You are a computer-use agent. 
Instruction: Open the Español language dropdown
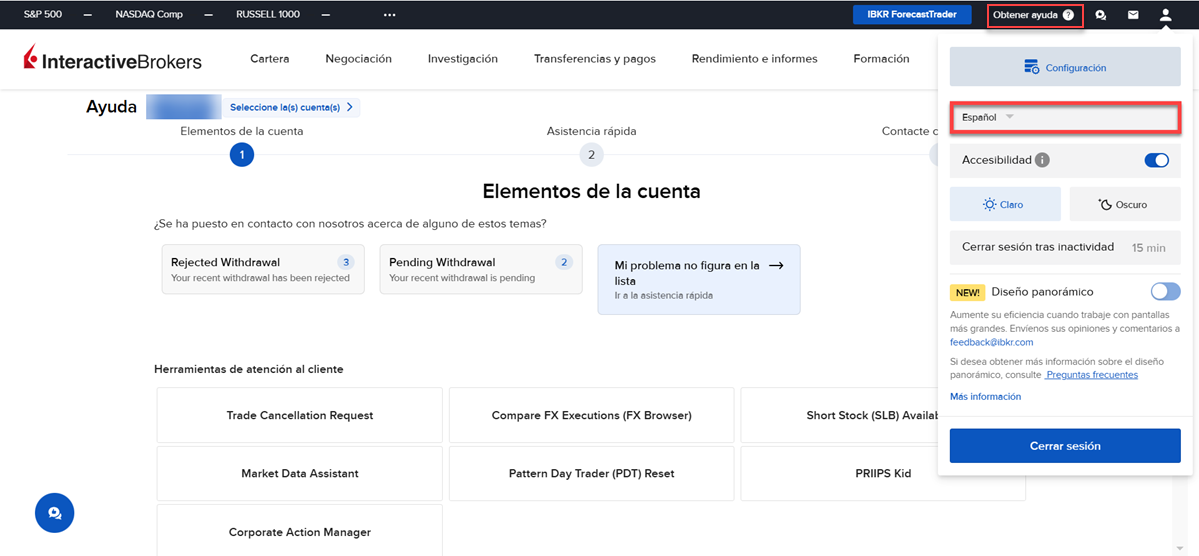[1065, 118]
